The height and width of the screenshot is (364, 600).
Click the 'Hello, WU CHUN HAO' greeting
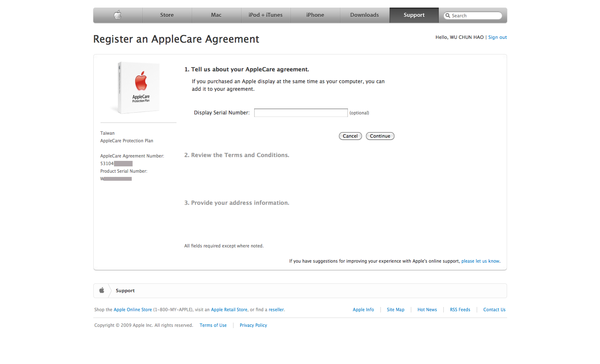point(460,37)
